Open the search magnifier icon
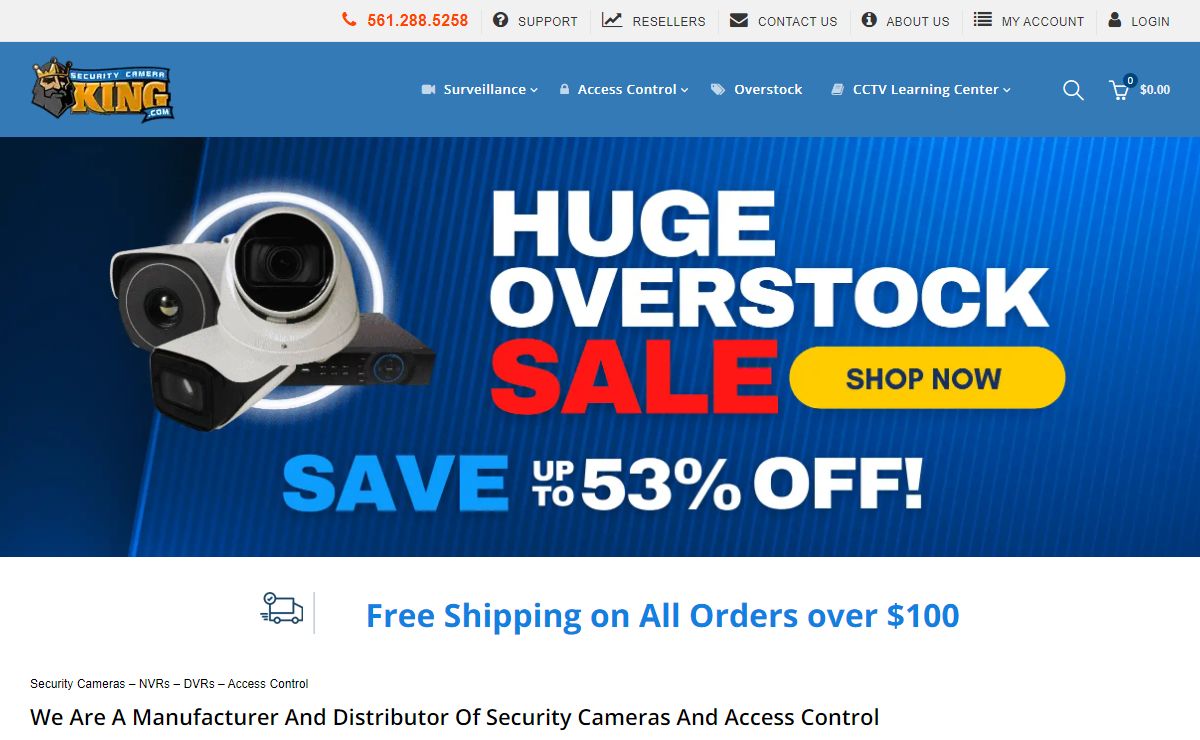 coord(1073,90)
